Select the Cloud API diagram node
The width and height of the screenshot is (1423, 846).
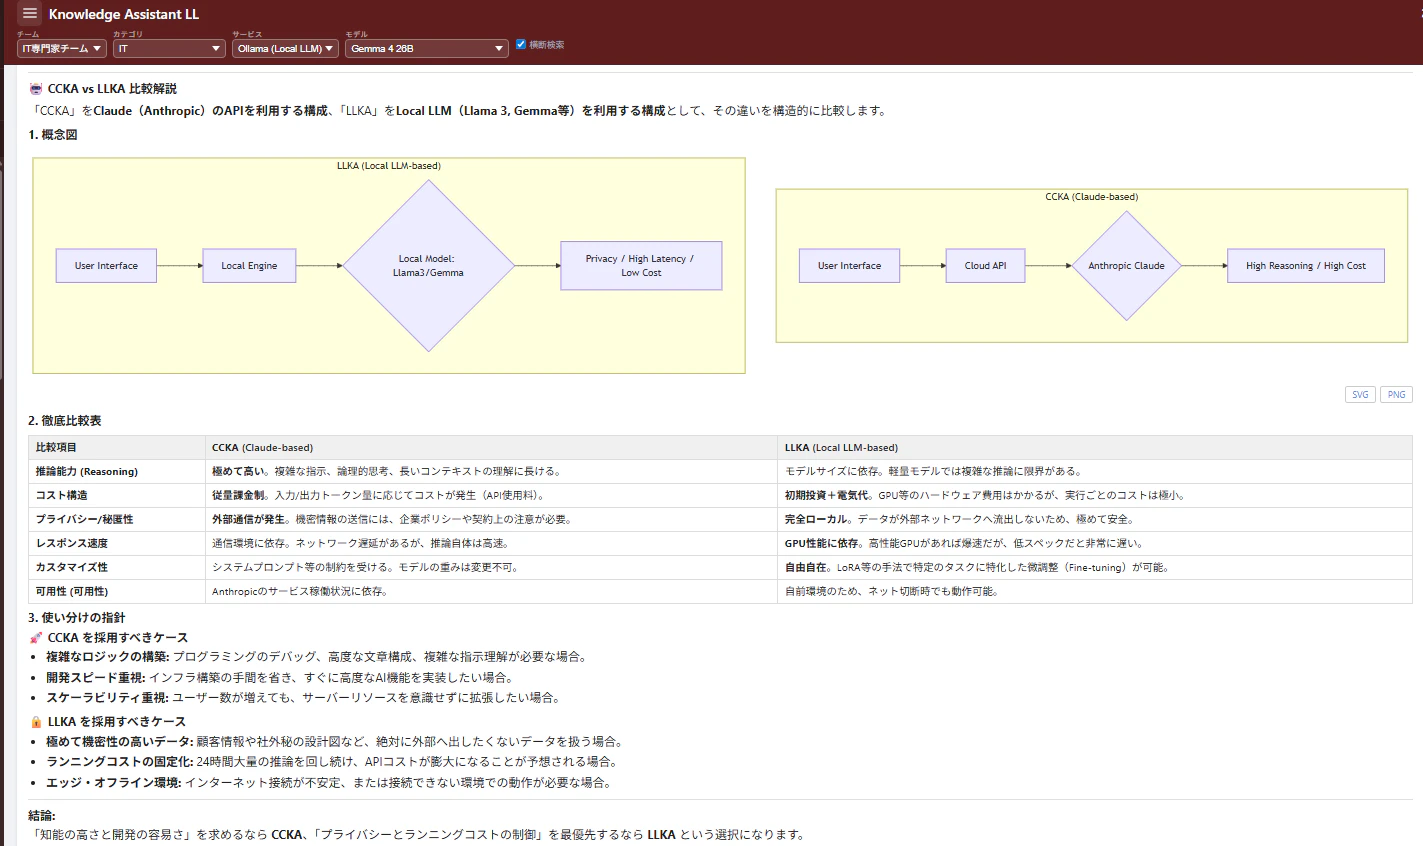(985, 265)
